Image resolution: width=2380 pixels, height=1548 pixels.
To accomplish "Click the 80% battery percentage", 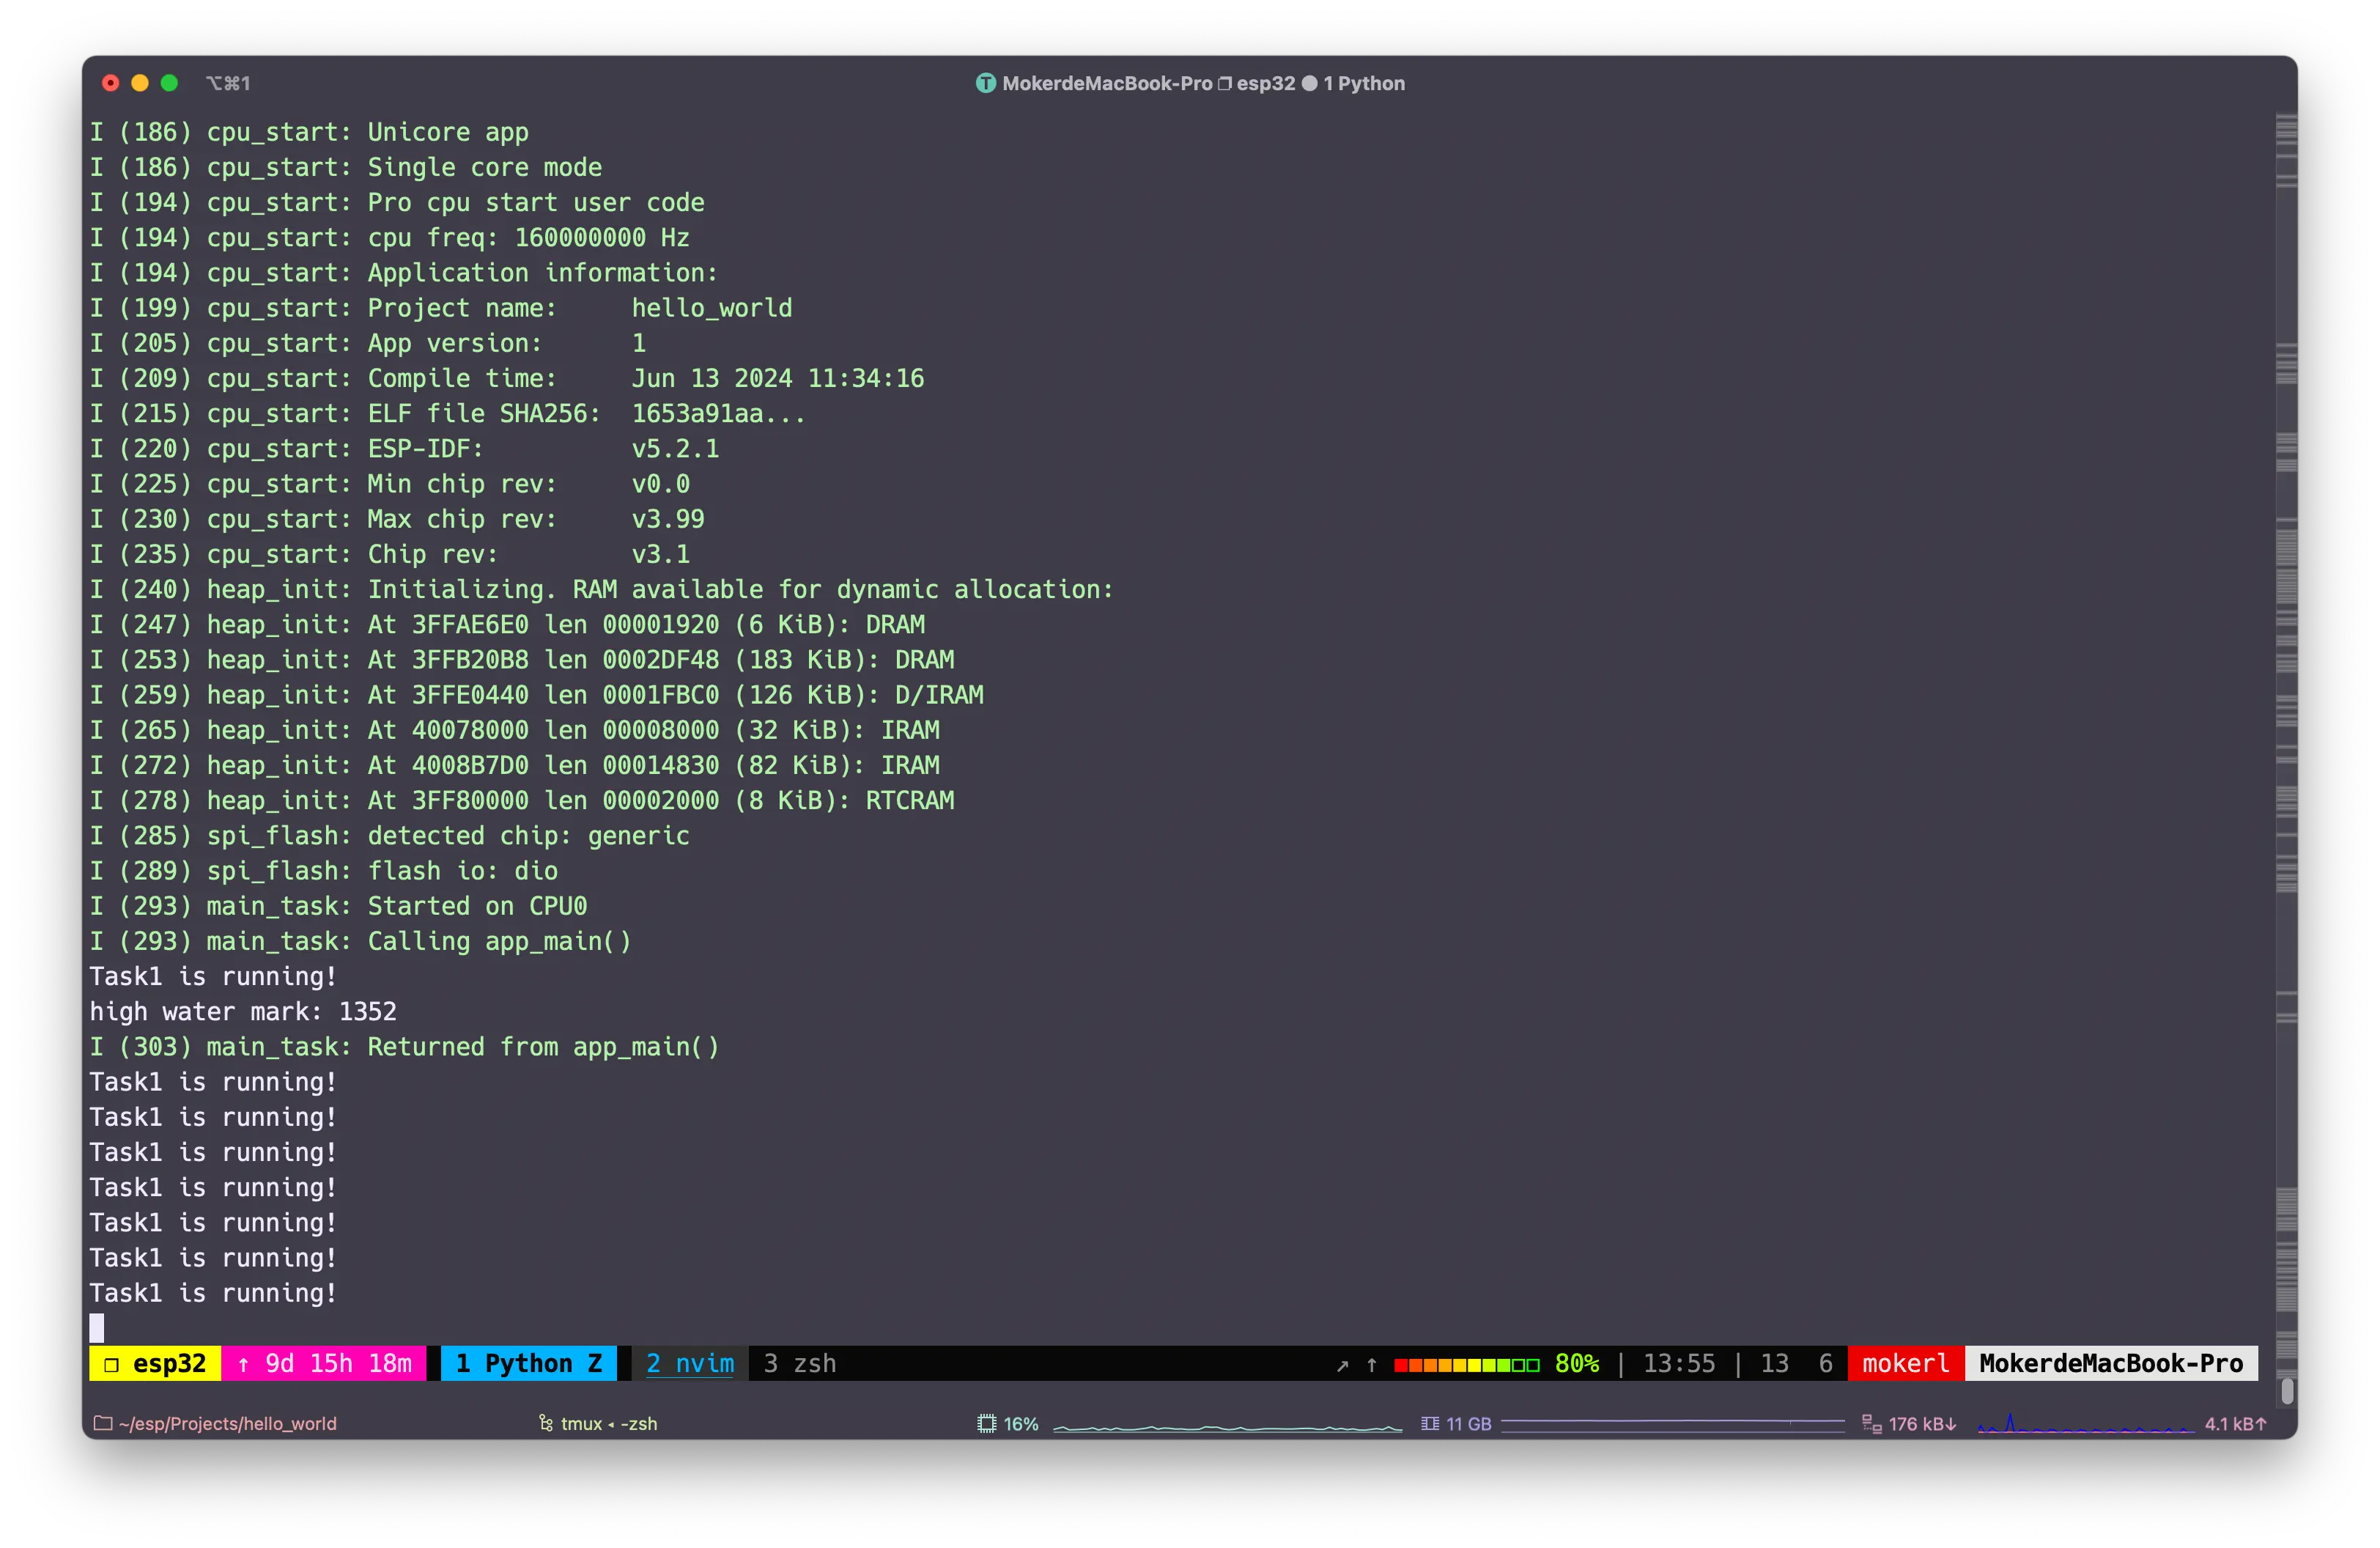I will 1576,1363.
